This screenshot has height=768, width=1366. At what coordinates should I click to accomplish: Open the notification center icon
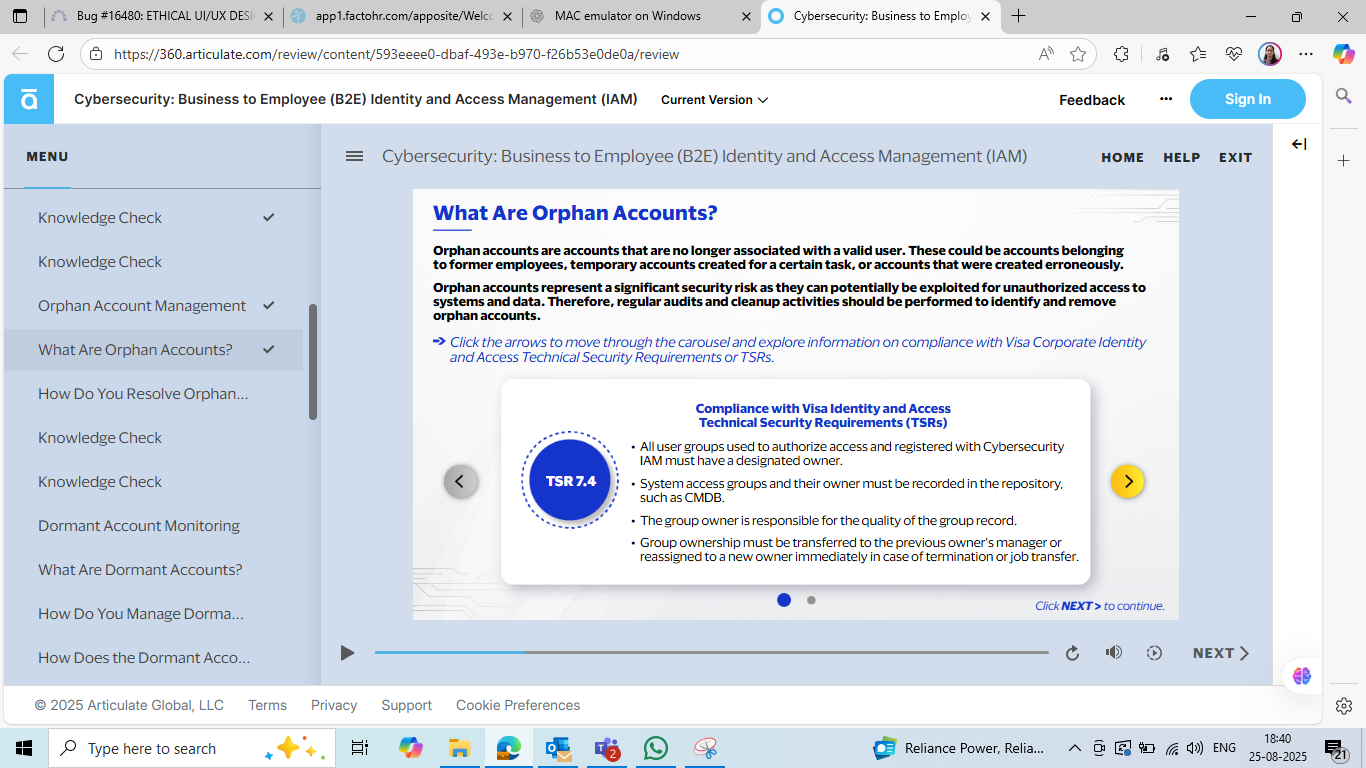click(x=1336, y=748)
